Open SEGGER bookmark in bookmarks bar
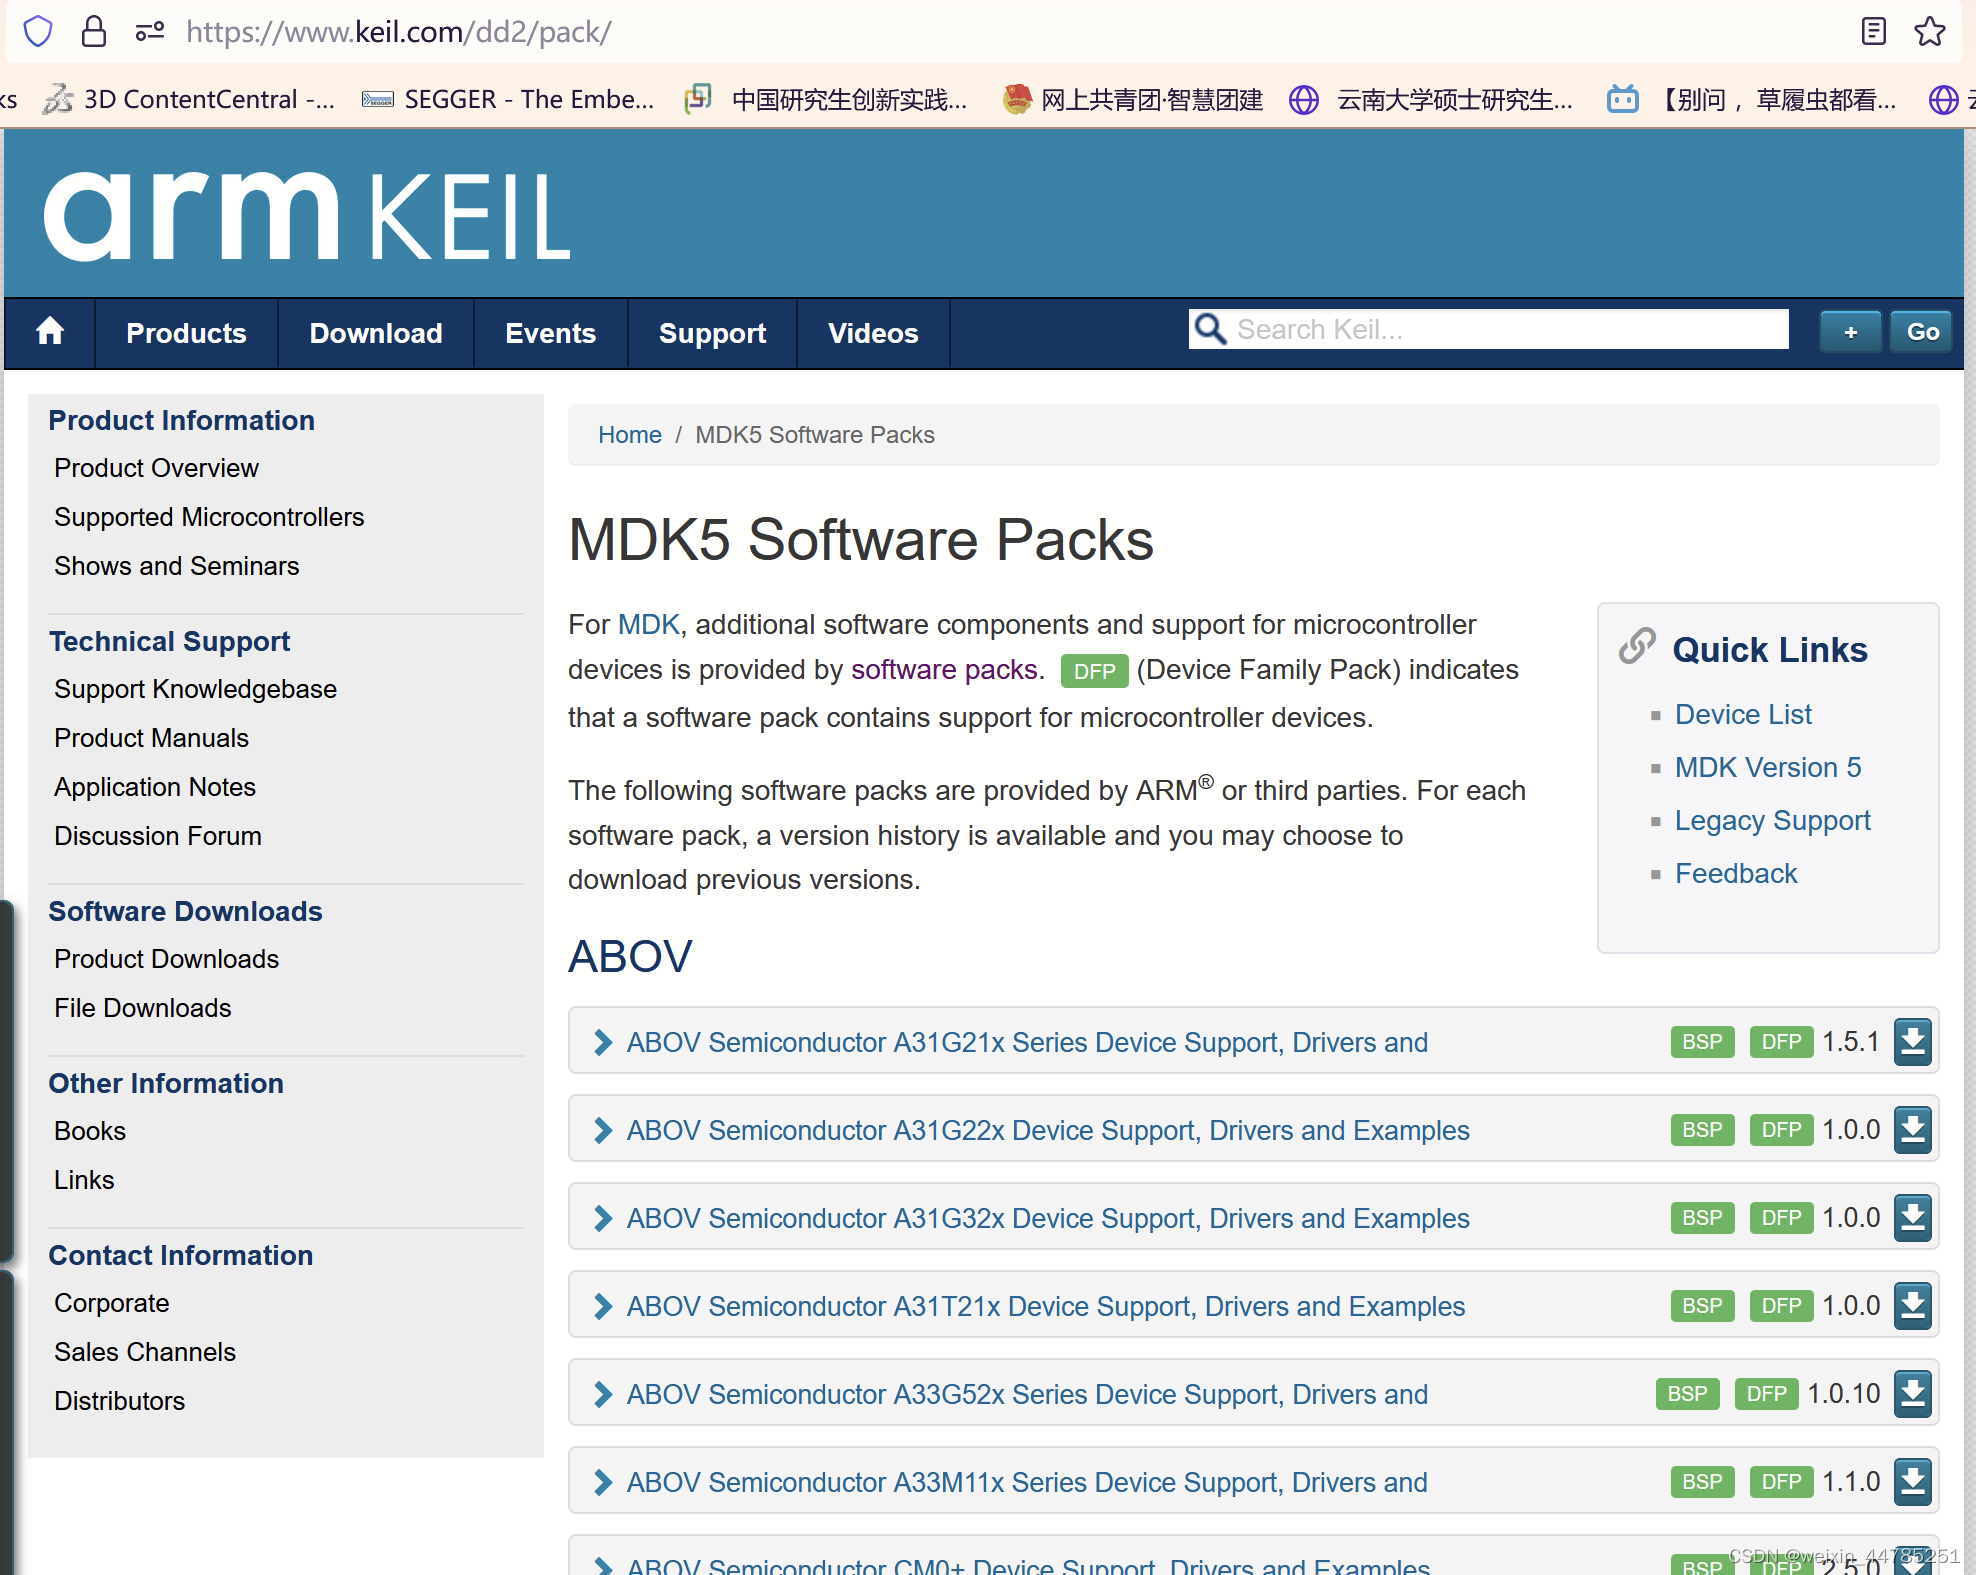Screen dimensions: 1976x1575 tap(508, 99)
